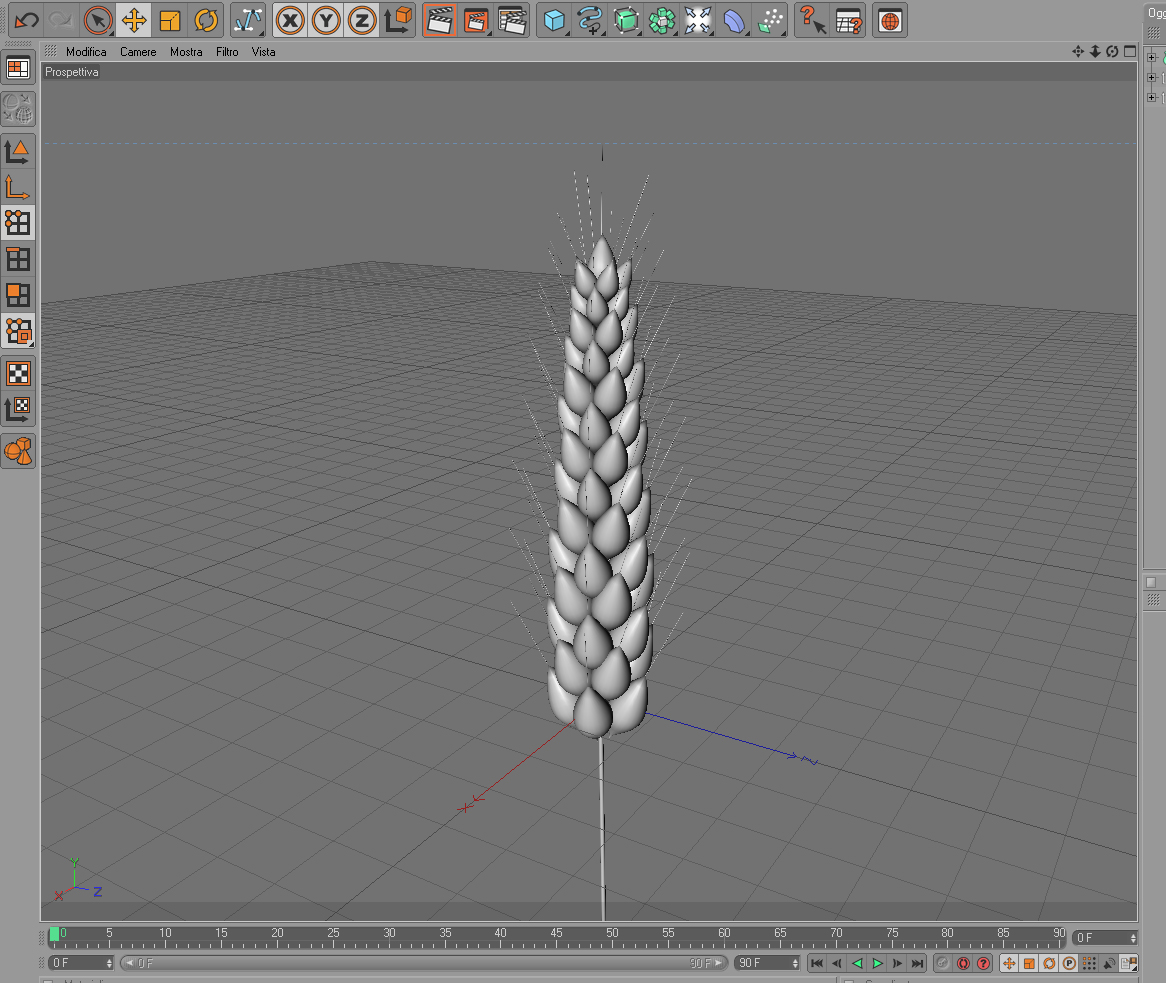Viewport: 1166px width, 983px height.
Task: Click the current frame 0 F field stepper
Action: click(x=1133, y=938)
